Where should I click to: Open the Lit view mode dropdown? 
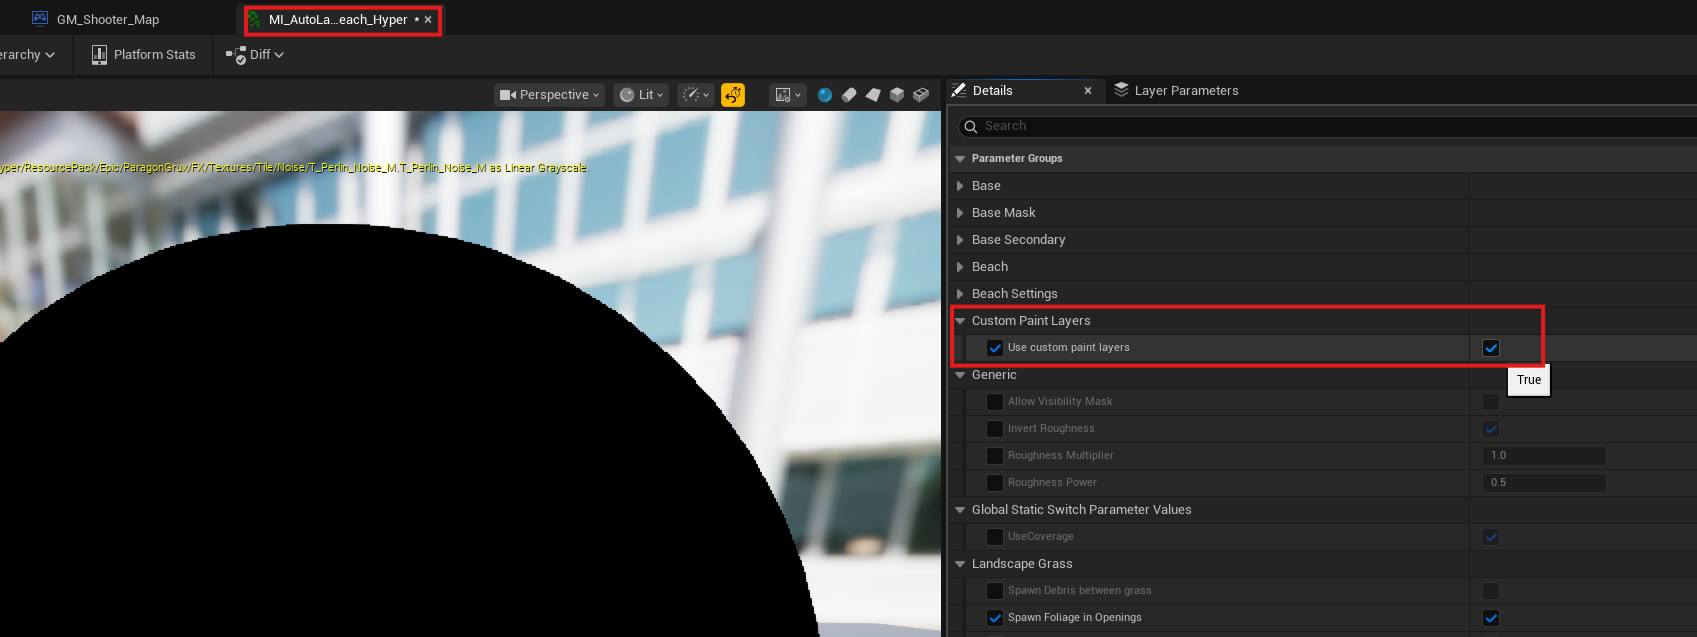[641, 95]
